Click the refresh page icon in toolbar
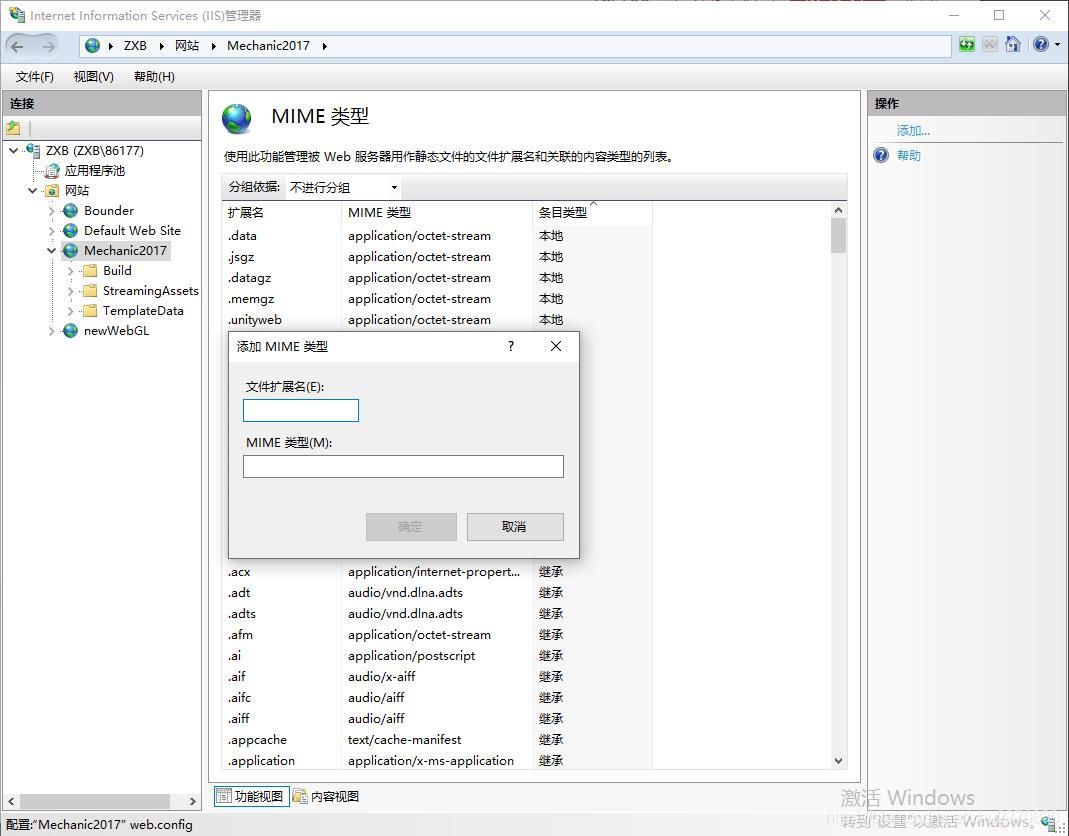 click(967, 45)
